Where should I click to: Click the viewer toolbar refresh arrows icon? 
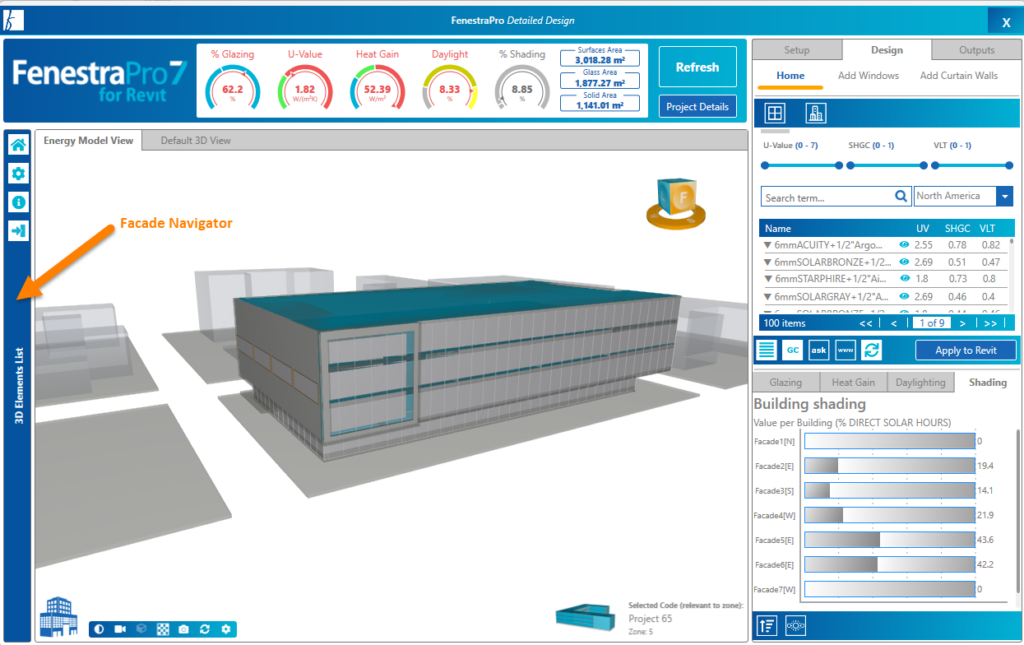click(x=204, y=629)
